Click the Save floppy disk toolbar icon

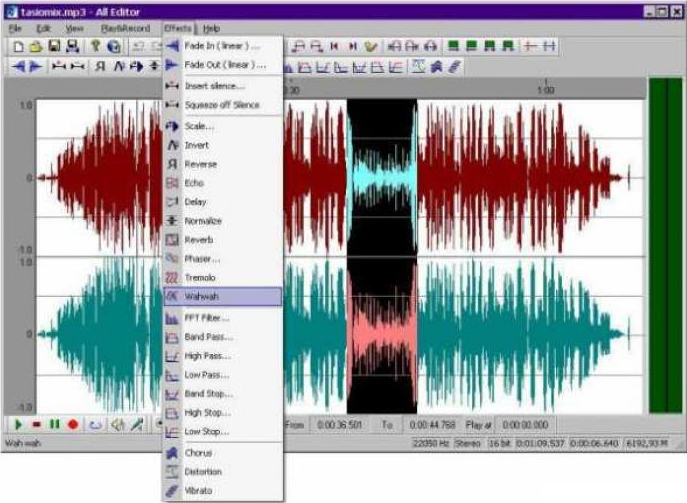(x=54, y=46)
